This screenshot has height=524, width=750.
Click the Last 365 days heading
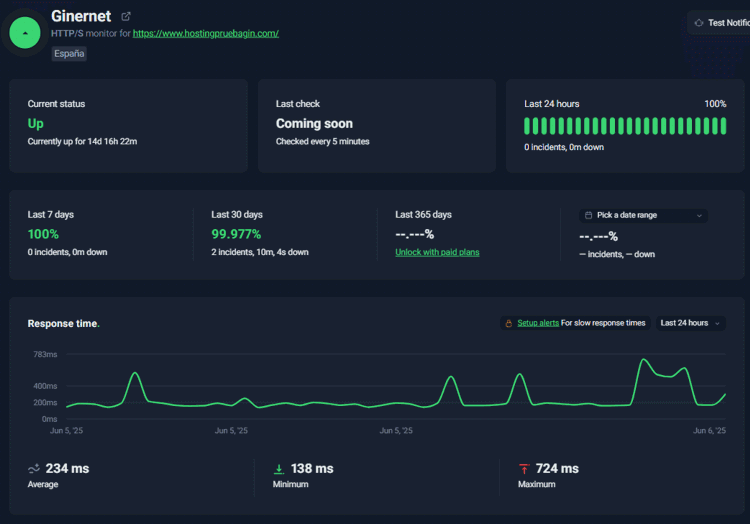(x=423, y=215)
